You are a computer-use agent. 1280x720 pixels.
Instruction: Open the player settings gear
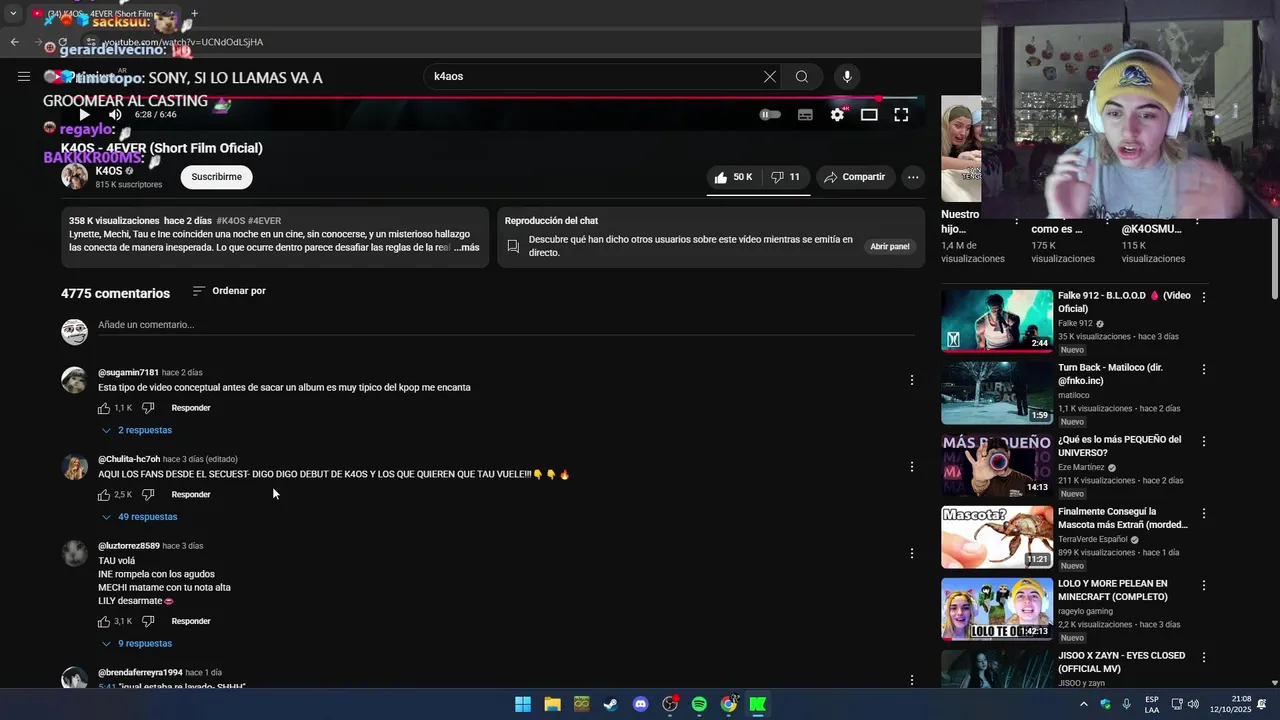[837, 115]
